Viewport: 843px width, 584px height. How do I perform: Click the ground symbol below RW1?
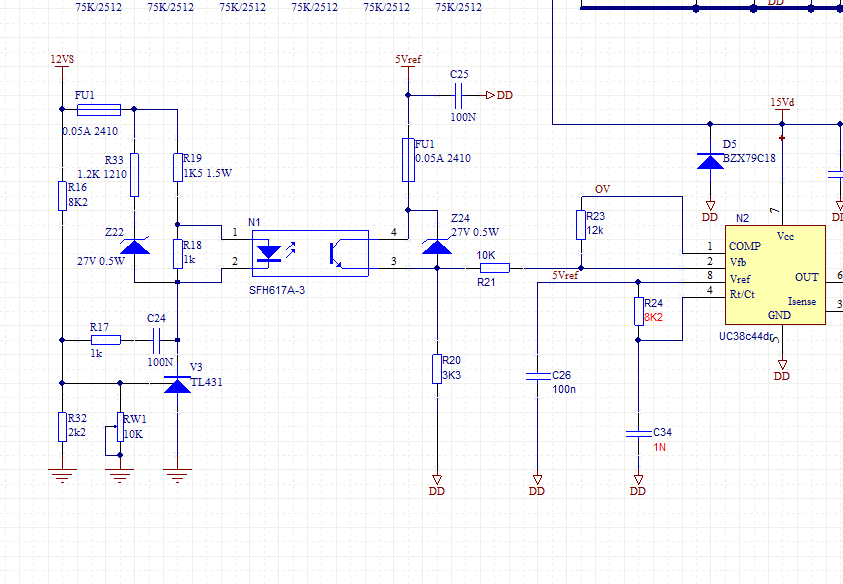(120, 475)
